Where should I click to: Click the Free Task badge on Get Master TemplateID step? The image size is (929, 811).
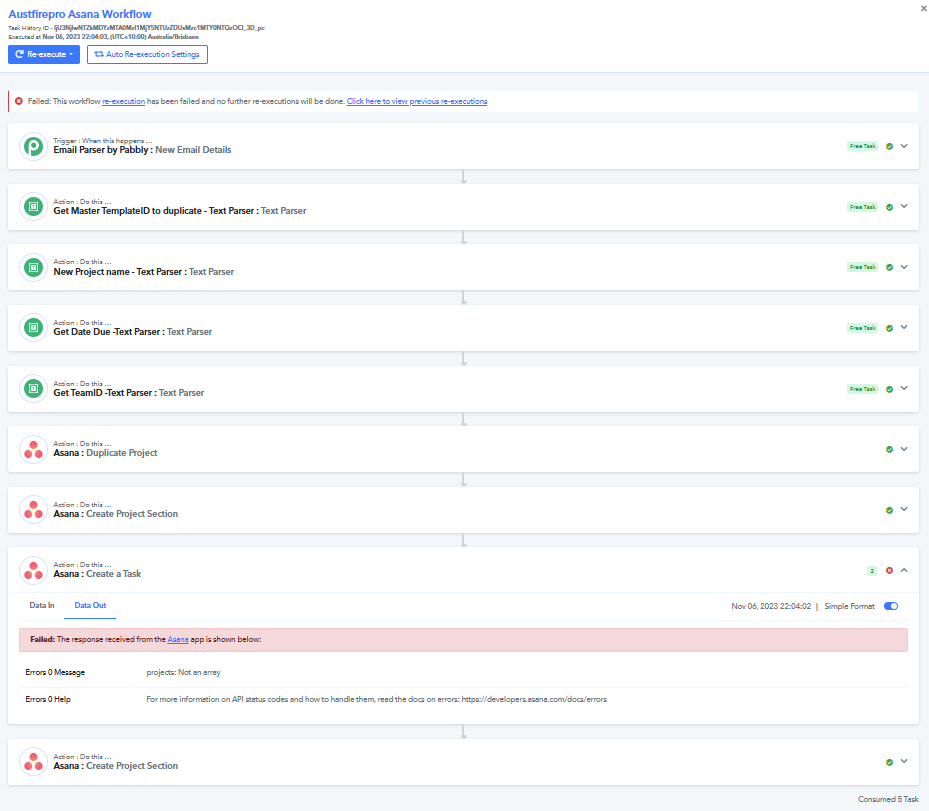862,207
